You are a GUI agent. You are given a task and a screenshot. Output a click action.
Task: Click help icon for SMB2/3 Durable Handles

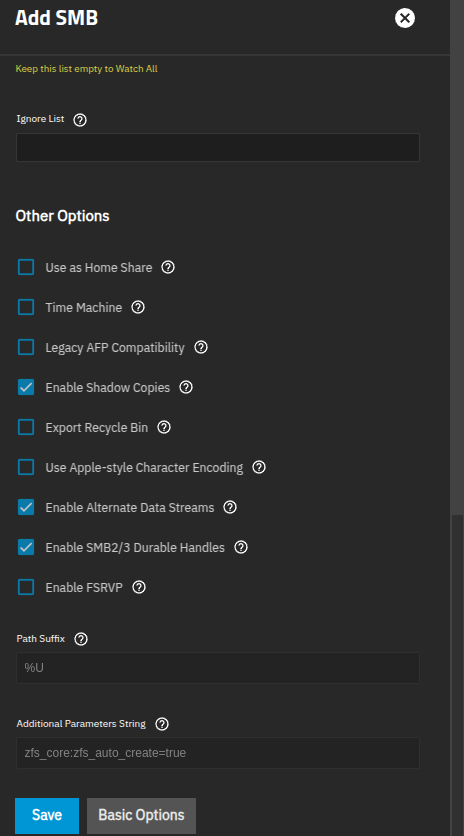point(241,547)
